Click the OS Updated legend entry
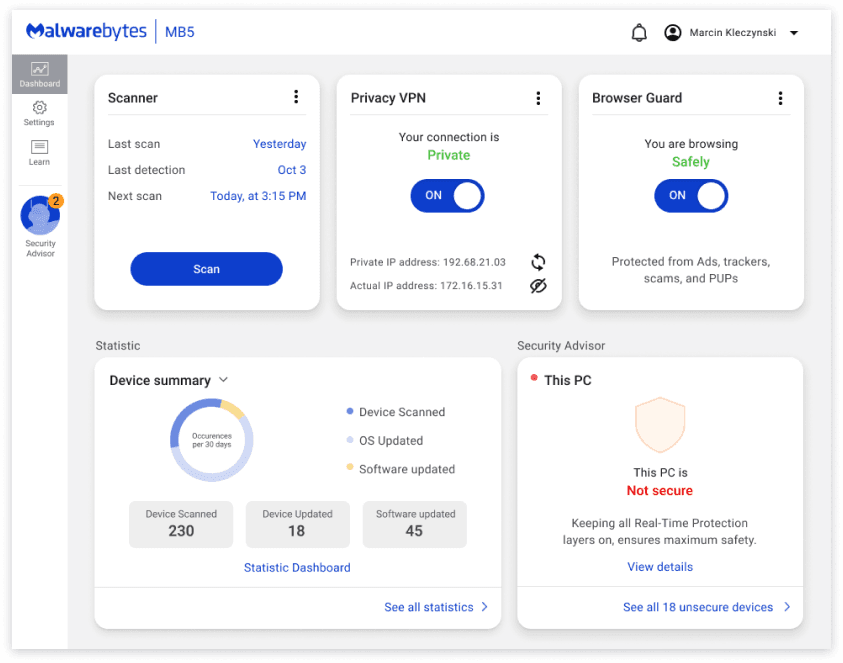 [x=385, y=440]
